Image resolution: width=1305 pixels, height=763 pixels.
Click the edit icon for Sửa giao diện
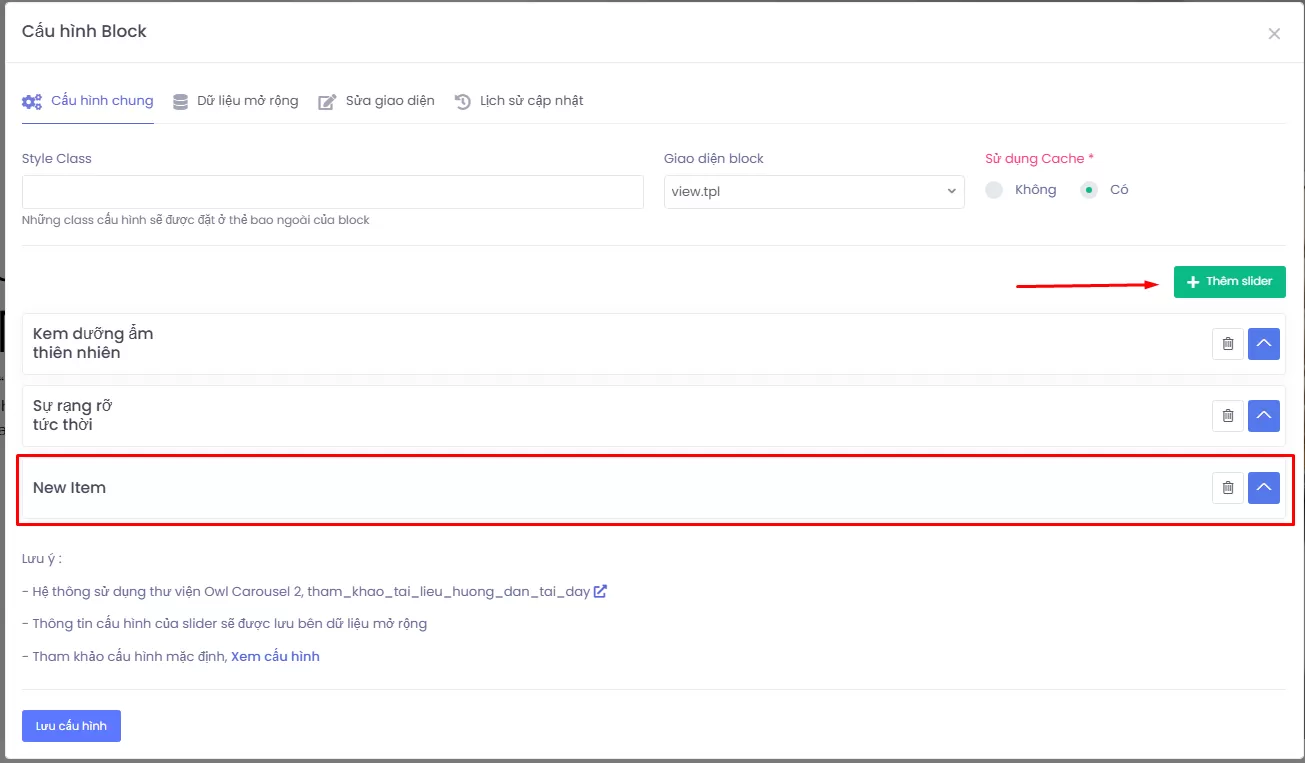click(x=327, y=102)
